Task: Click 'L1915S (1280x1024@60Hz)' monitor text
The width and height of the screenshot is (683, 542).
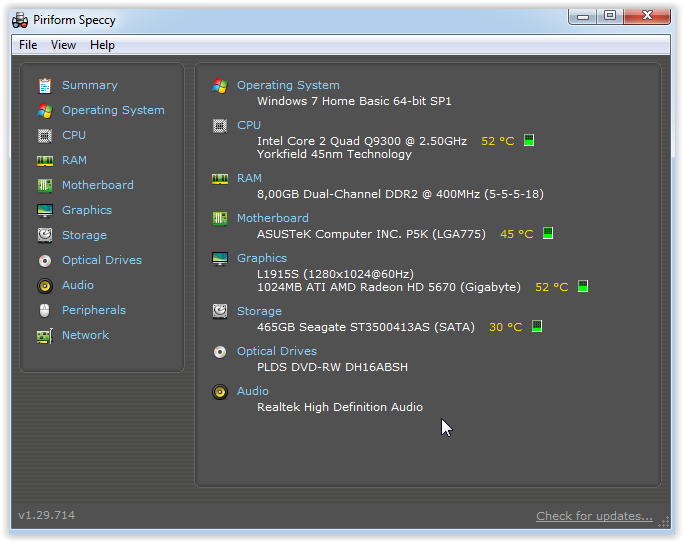Action: [x=335, y=274]
